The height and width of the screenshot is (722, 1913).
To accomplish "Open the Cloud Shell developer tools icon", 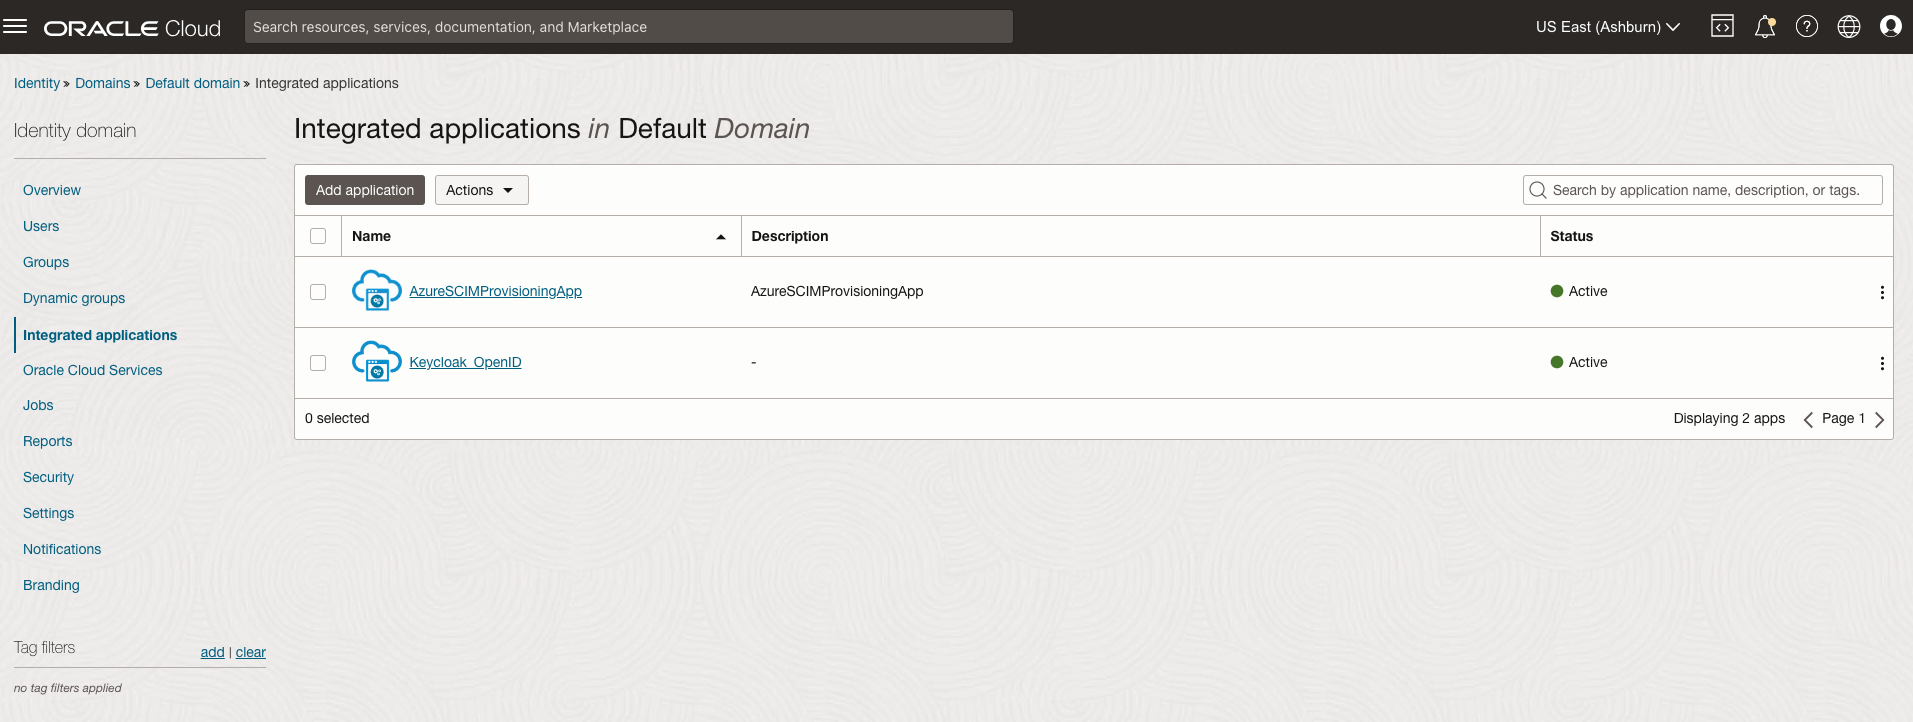I will pos(1722,26).
